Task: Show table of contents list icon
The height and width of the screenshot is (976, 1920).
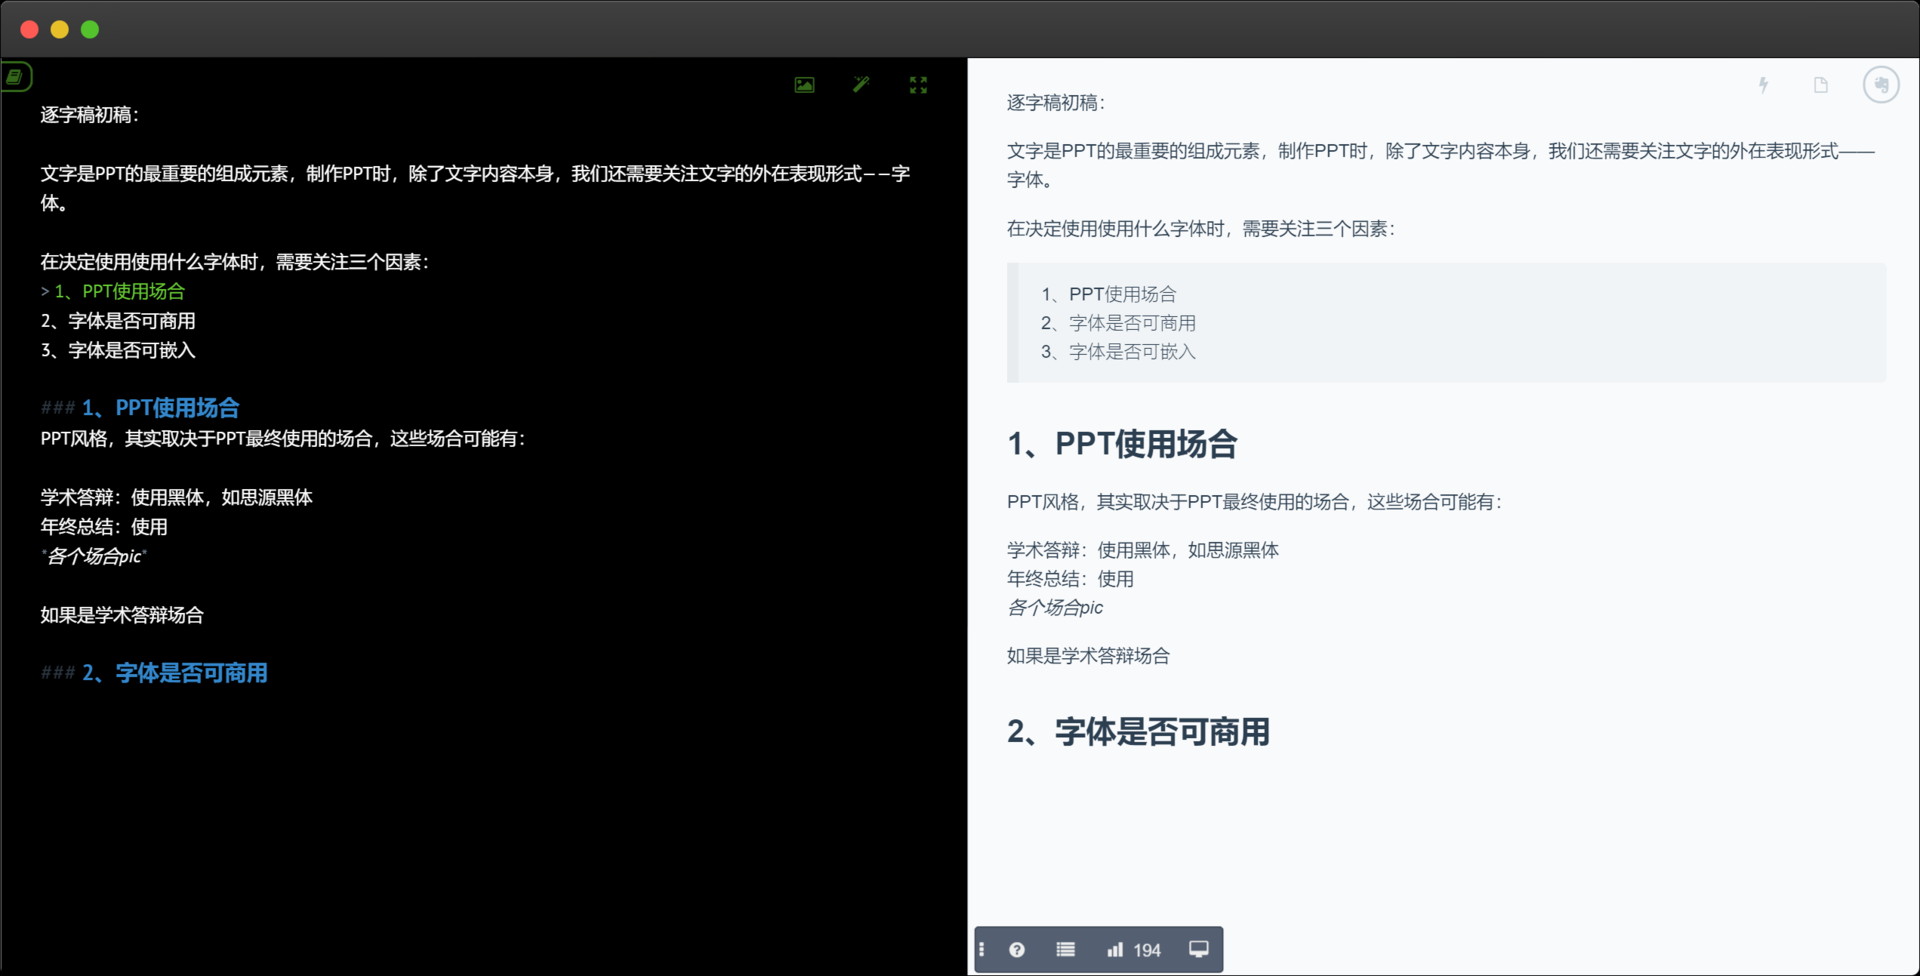Action: [x=1066, y=949]
